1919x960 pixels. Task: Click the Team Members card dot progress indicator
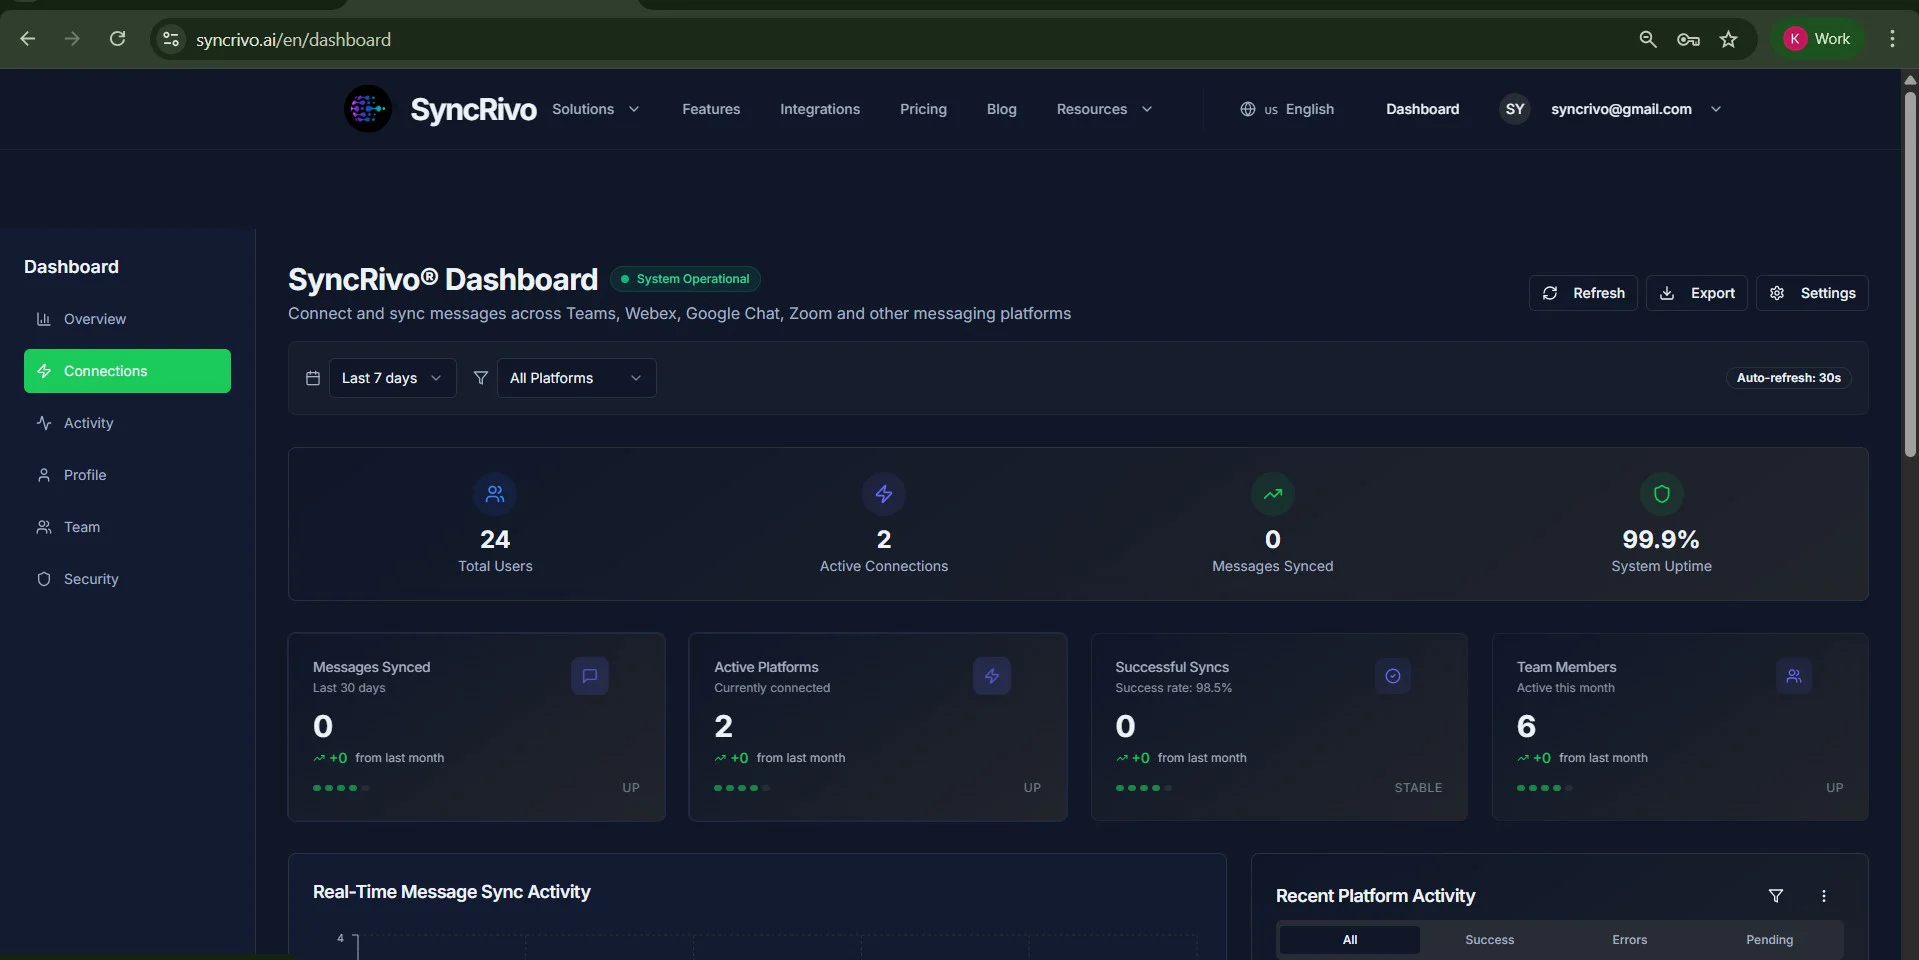tap(1545, 788)
